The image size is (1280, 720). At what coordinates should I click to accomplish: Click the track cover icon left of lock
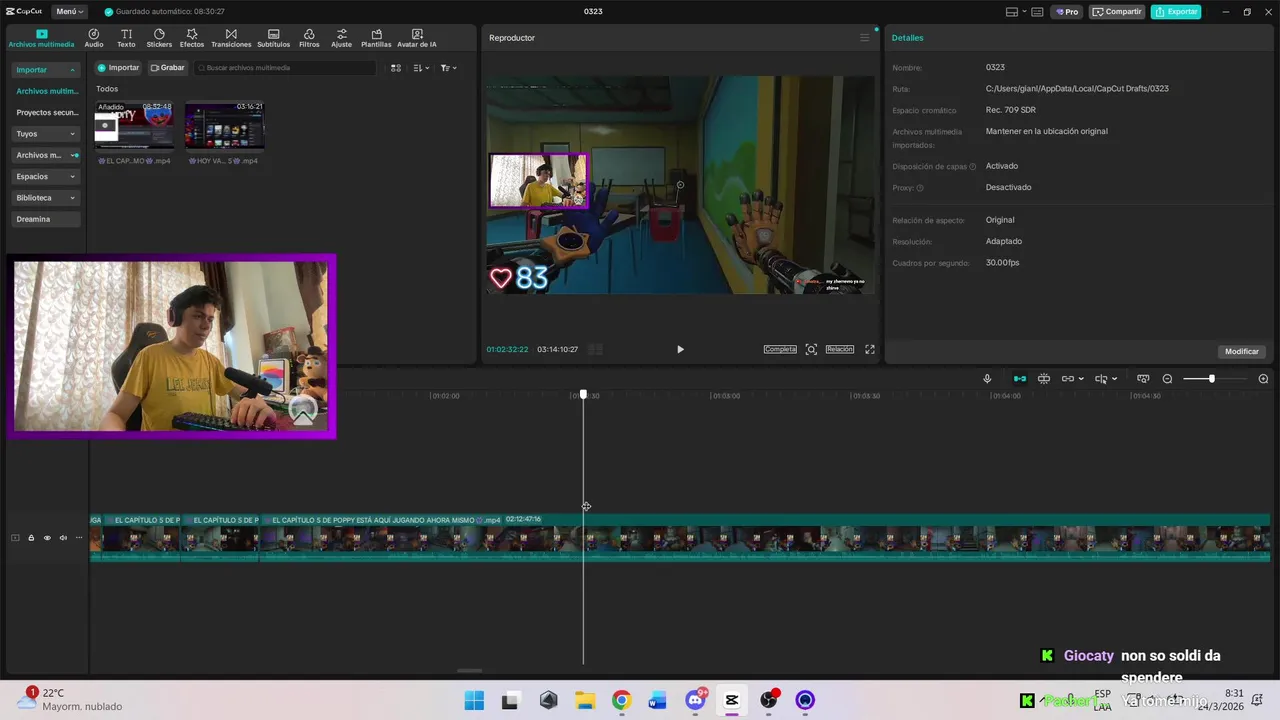(x=15, y=538)
